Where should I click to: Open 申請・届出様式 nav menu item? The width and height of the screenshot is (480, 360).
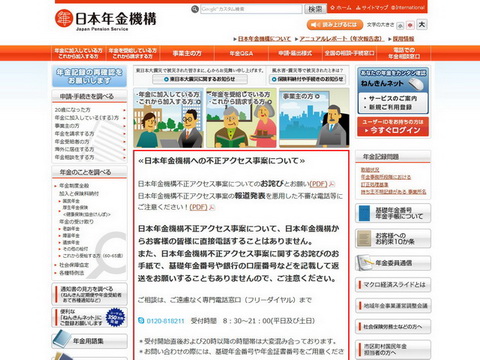click(x=295, y=53)
